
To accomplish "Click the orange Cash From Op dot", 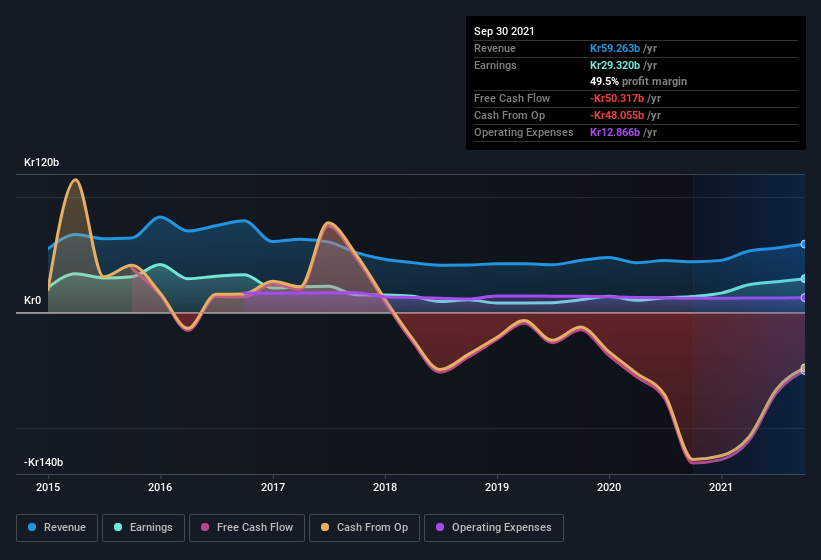I will coord(326,527).
